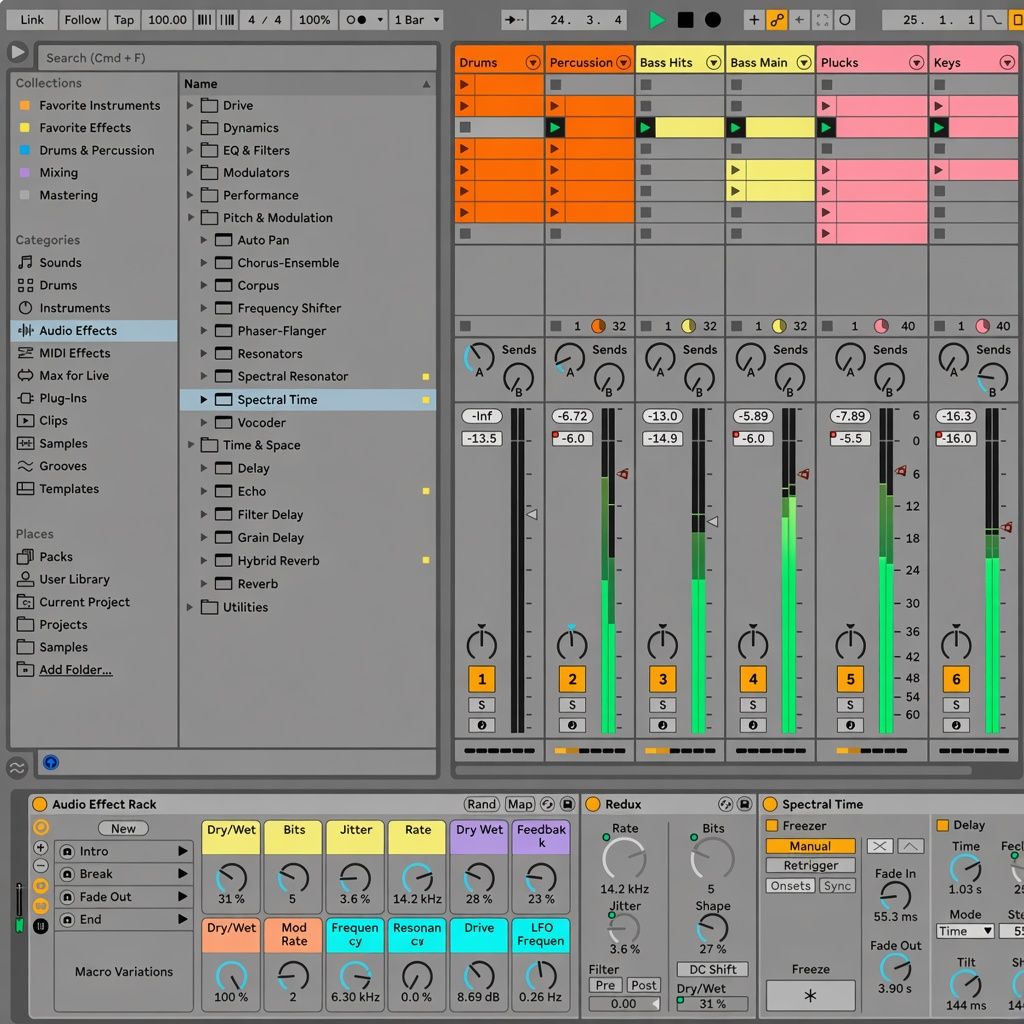Open the User Library
This screenshot has height=1024, width=1024.
[x=74, y=579]
